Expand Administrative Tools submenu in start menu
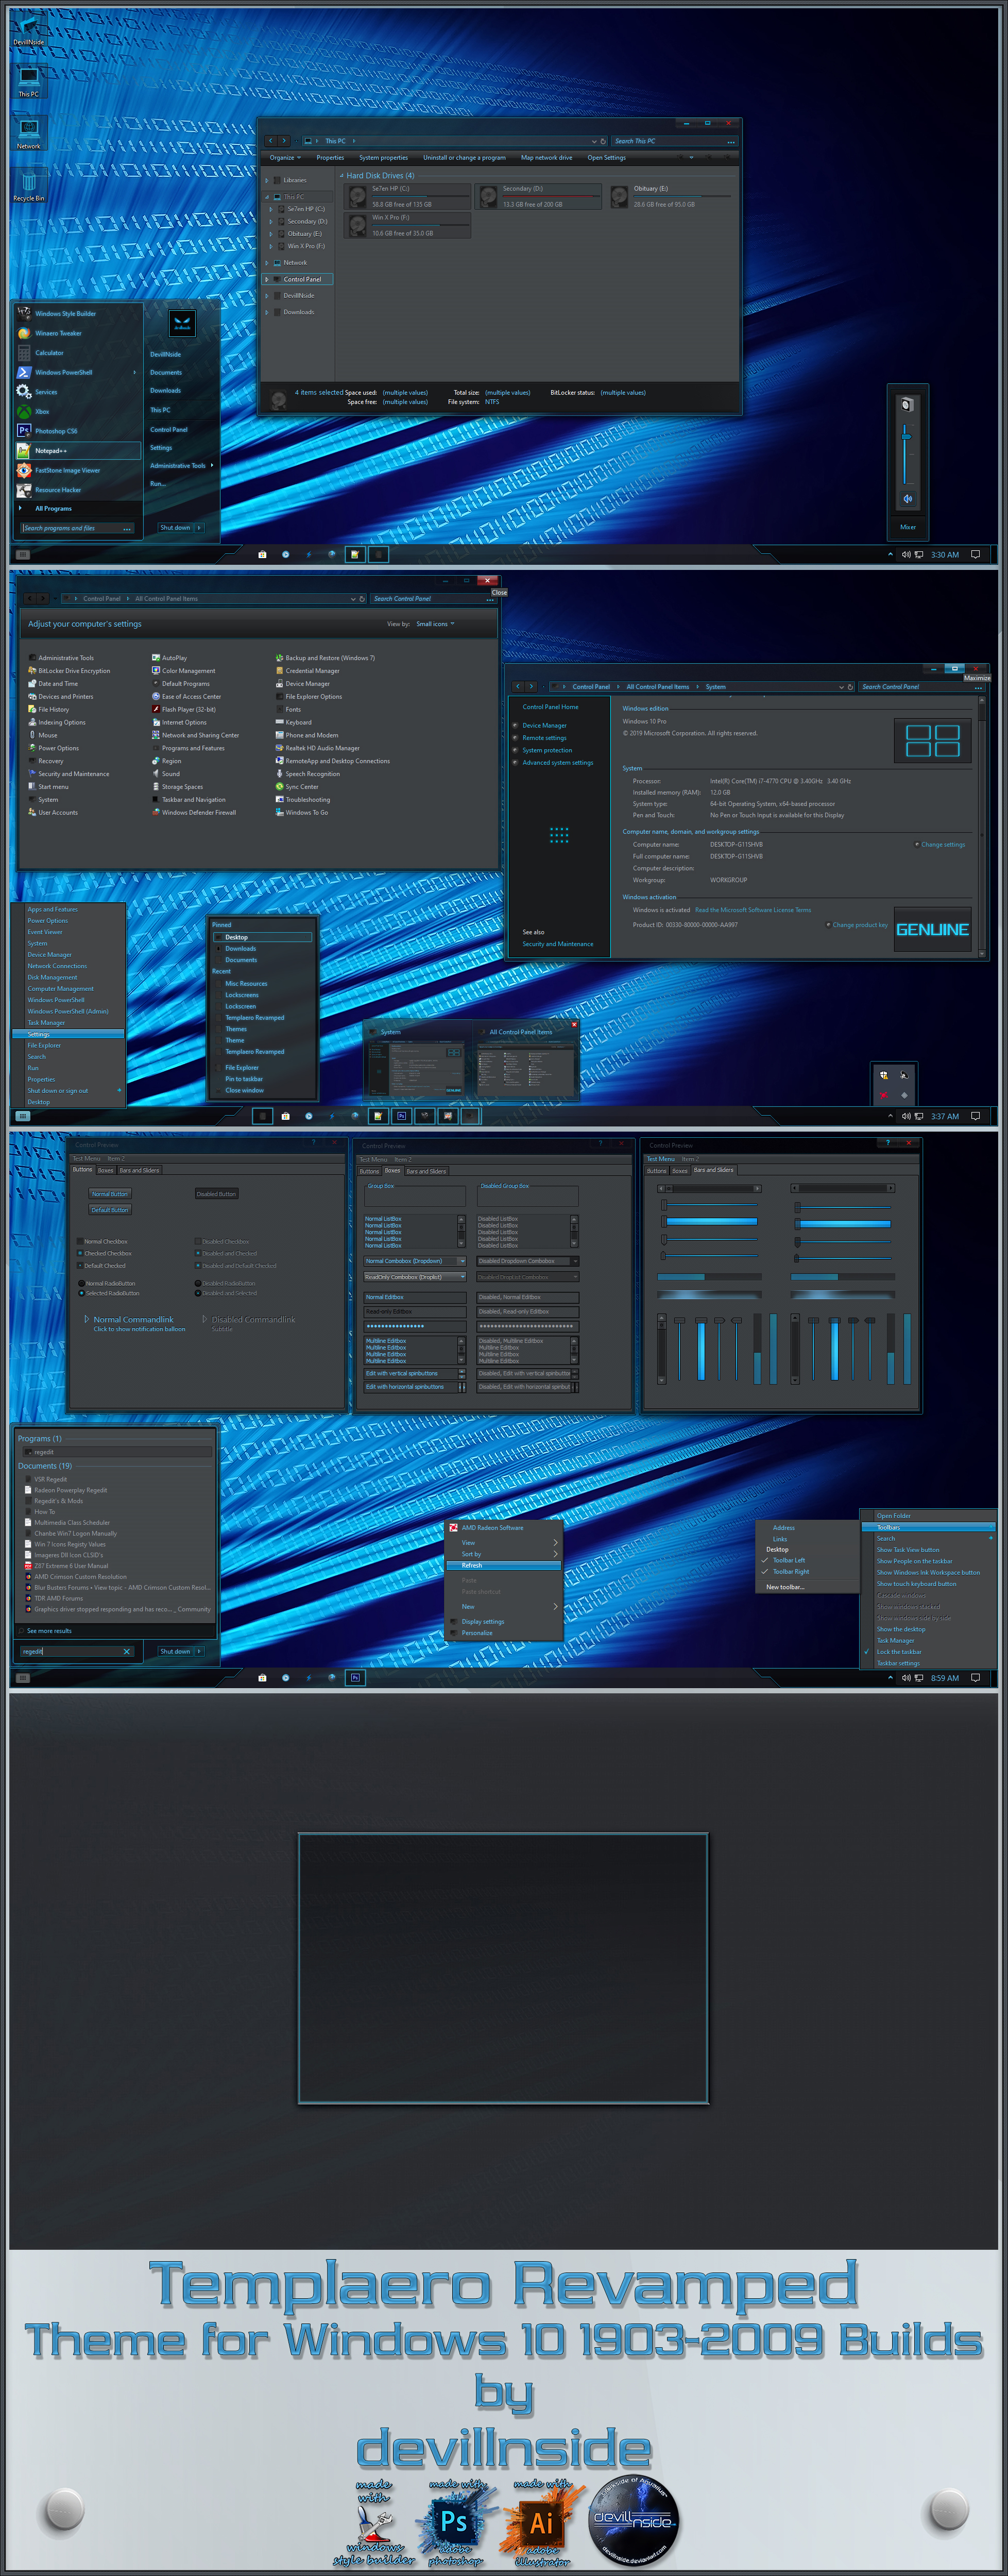The width and height of the screenshot is (1008, 2576). [x=212, y=465]
